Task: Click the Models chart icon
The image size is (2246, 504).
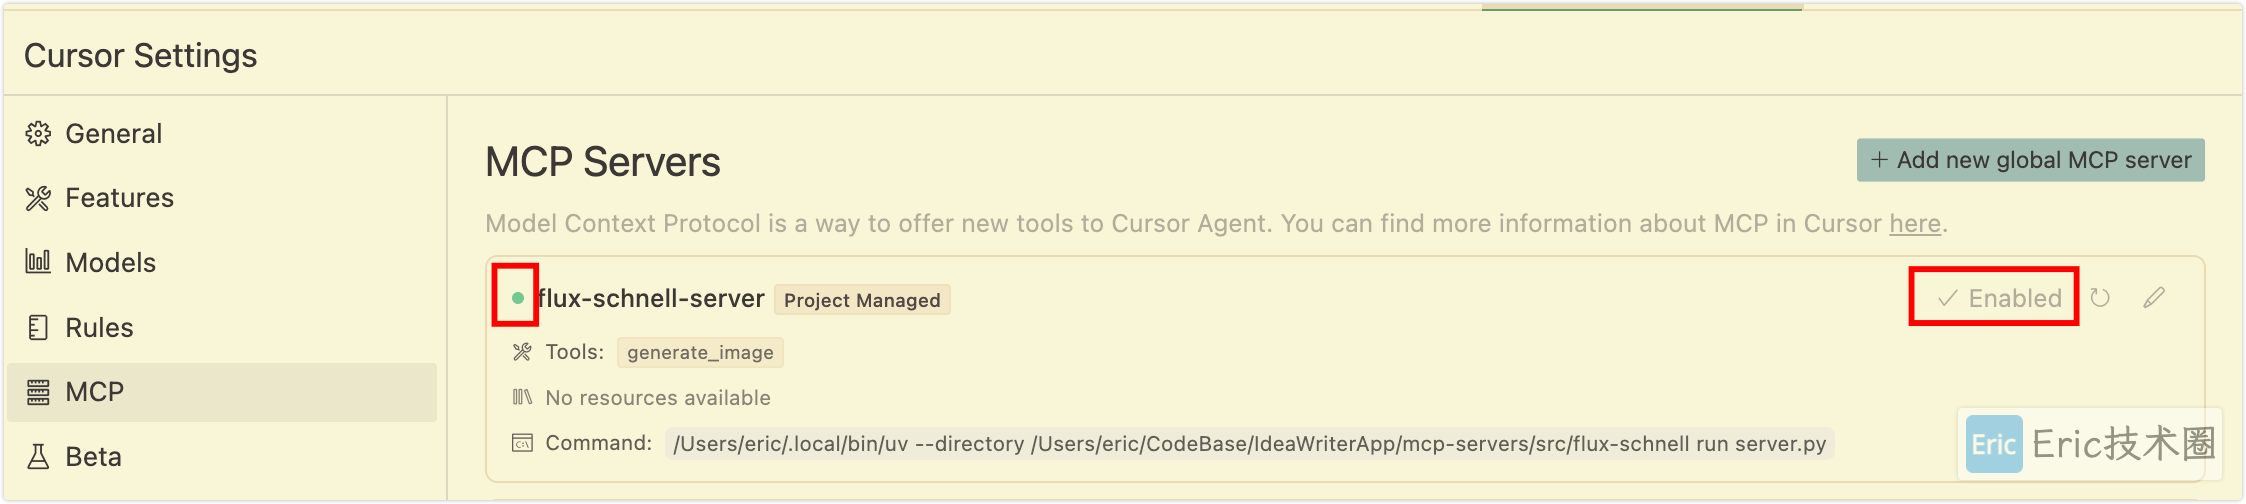Action: 38,262
